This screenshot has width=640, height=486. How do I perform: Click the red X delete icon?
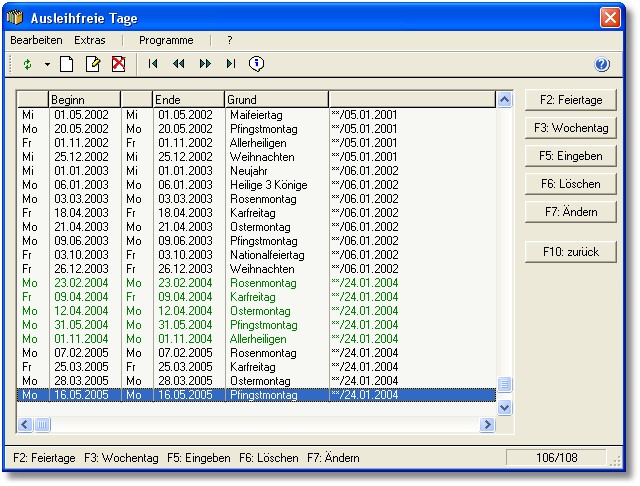[x=118, y=64]
